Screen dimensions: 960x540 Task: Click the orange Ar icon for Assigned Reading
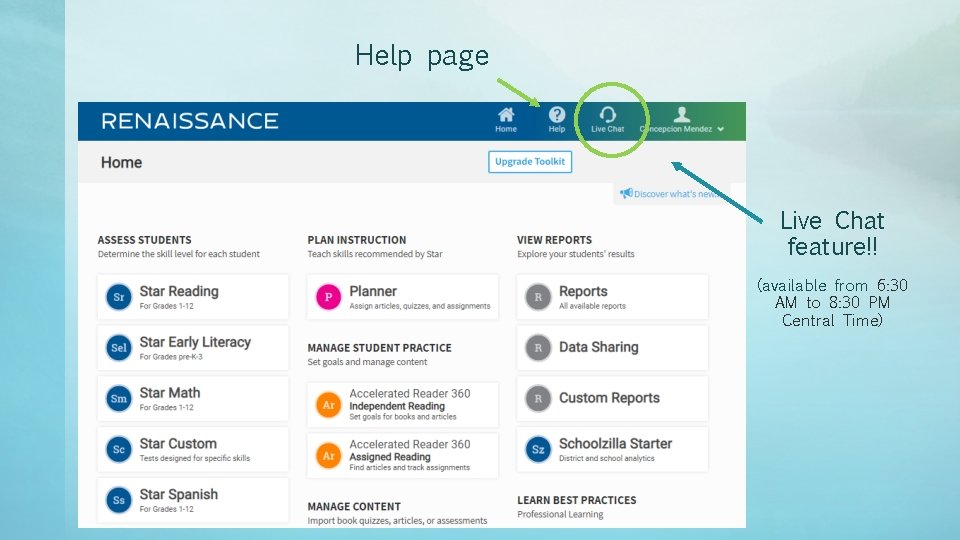[x=329, y=456]
